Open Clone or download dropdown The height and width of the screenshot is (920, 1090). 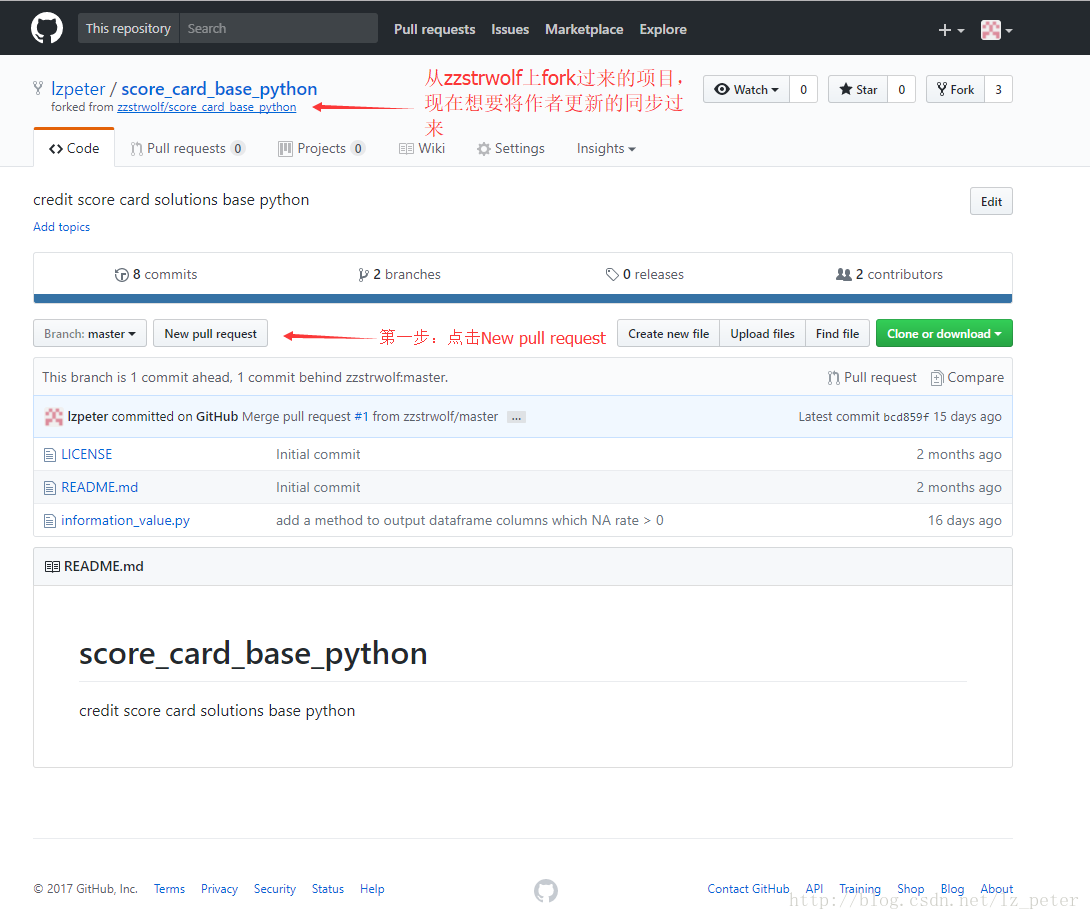click(x=944, y=333)
